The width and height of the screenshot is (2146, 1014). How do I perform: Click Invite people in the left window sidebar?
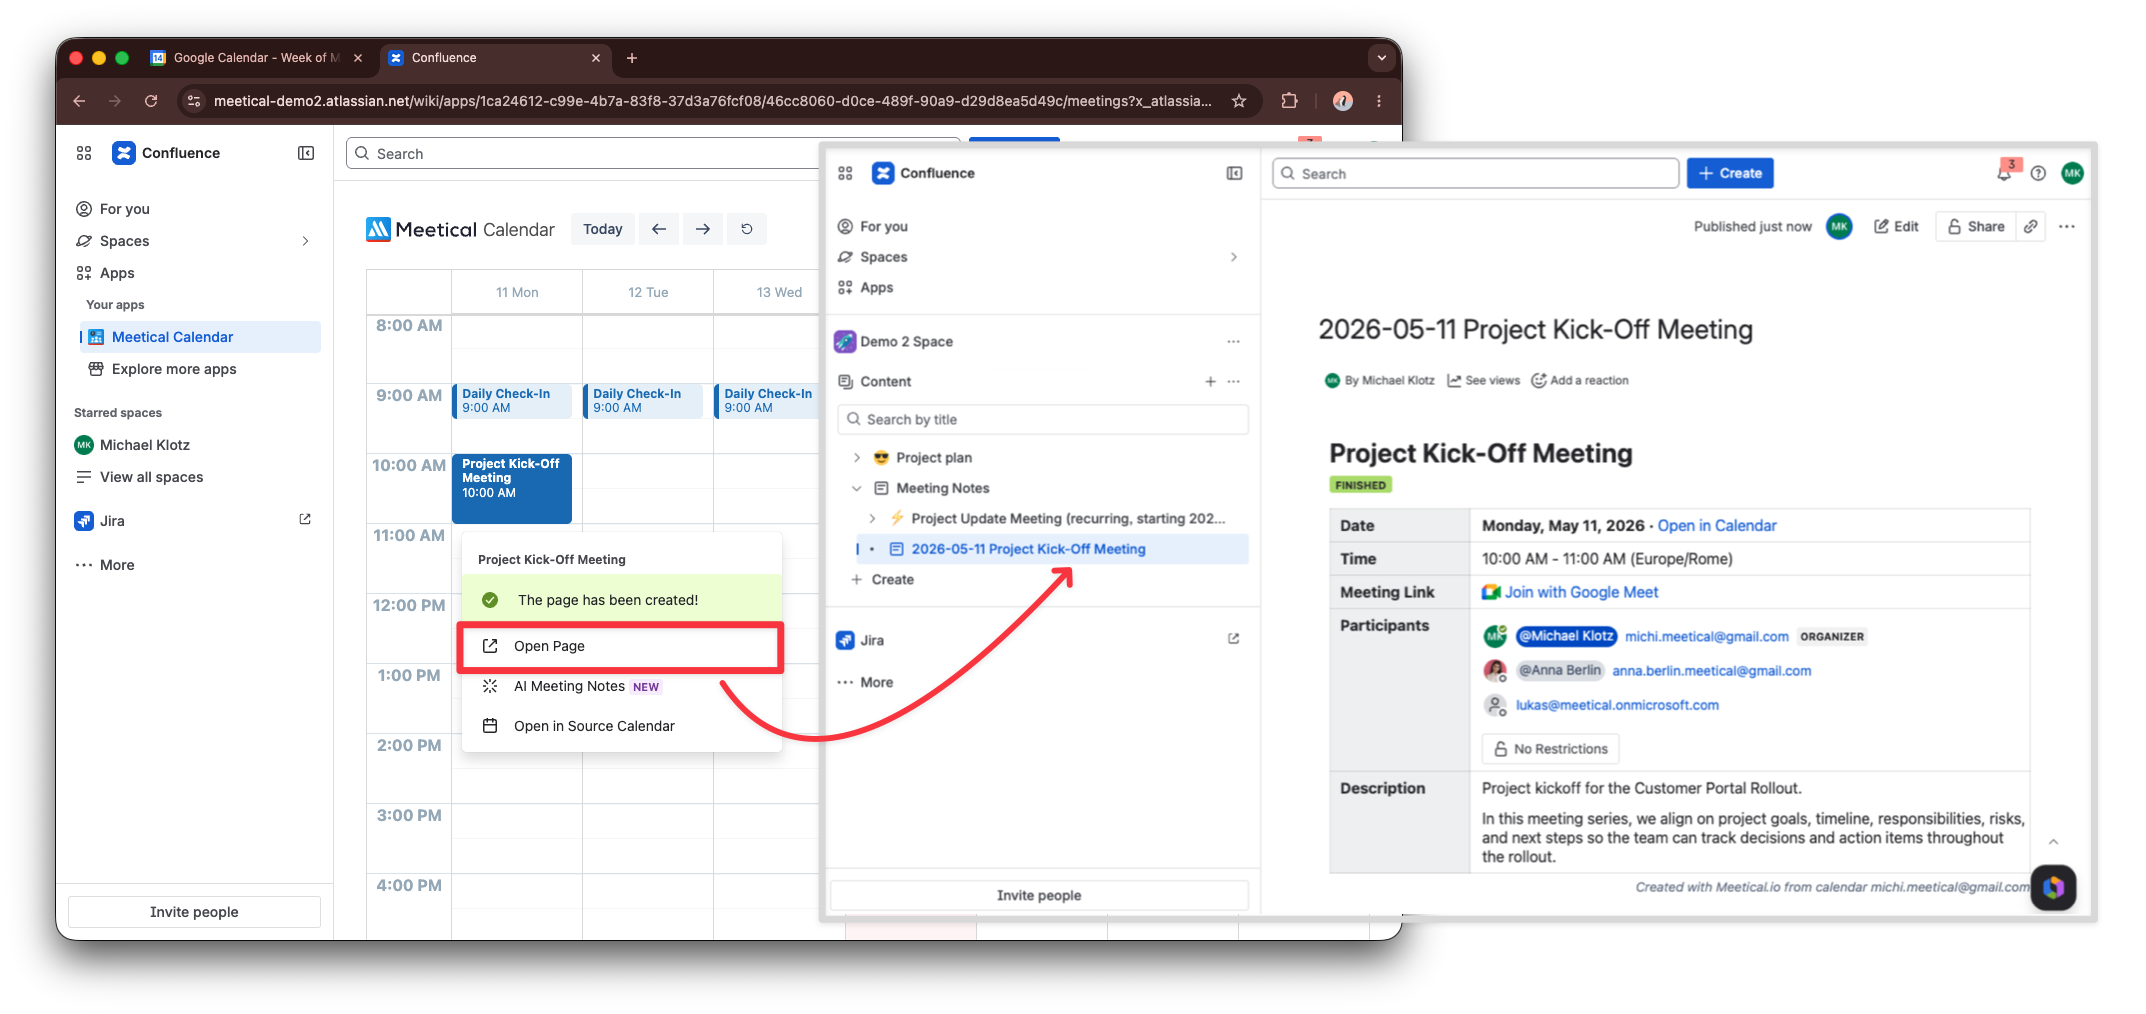[x=194, y=912]
